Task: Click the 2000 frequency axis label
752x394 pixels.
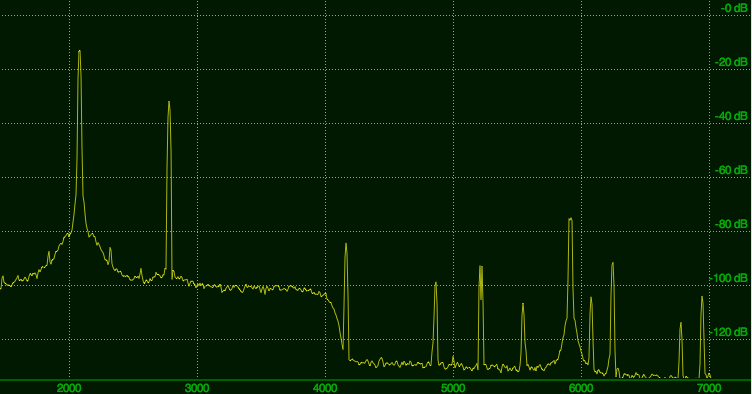Action: point(69,388)
